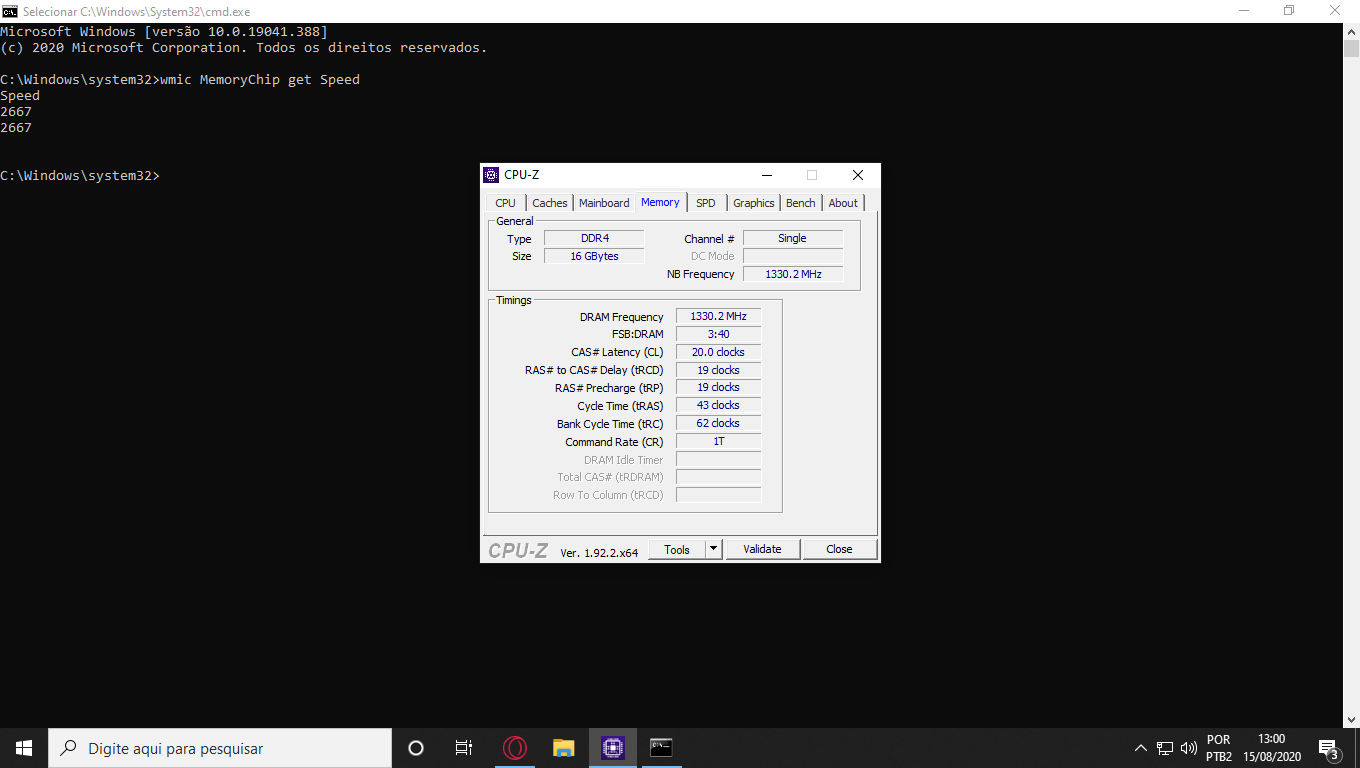
Task: Open network status tray icon
Action: pyautogui.click(x=1165, y=748)
